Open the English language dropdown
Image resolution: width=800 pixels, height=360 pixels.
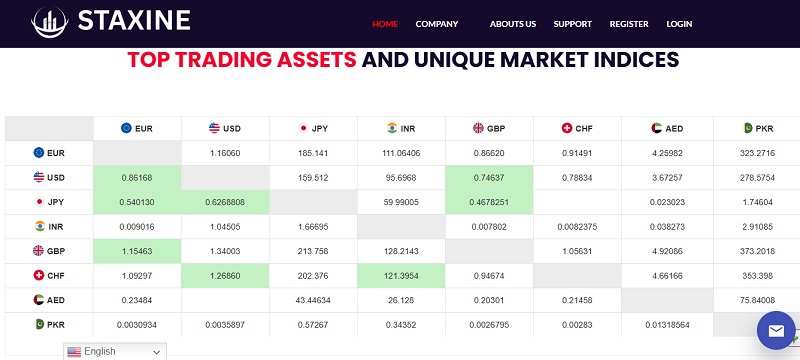click(x=115, y=351)
